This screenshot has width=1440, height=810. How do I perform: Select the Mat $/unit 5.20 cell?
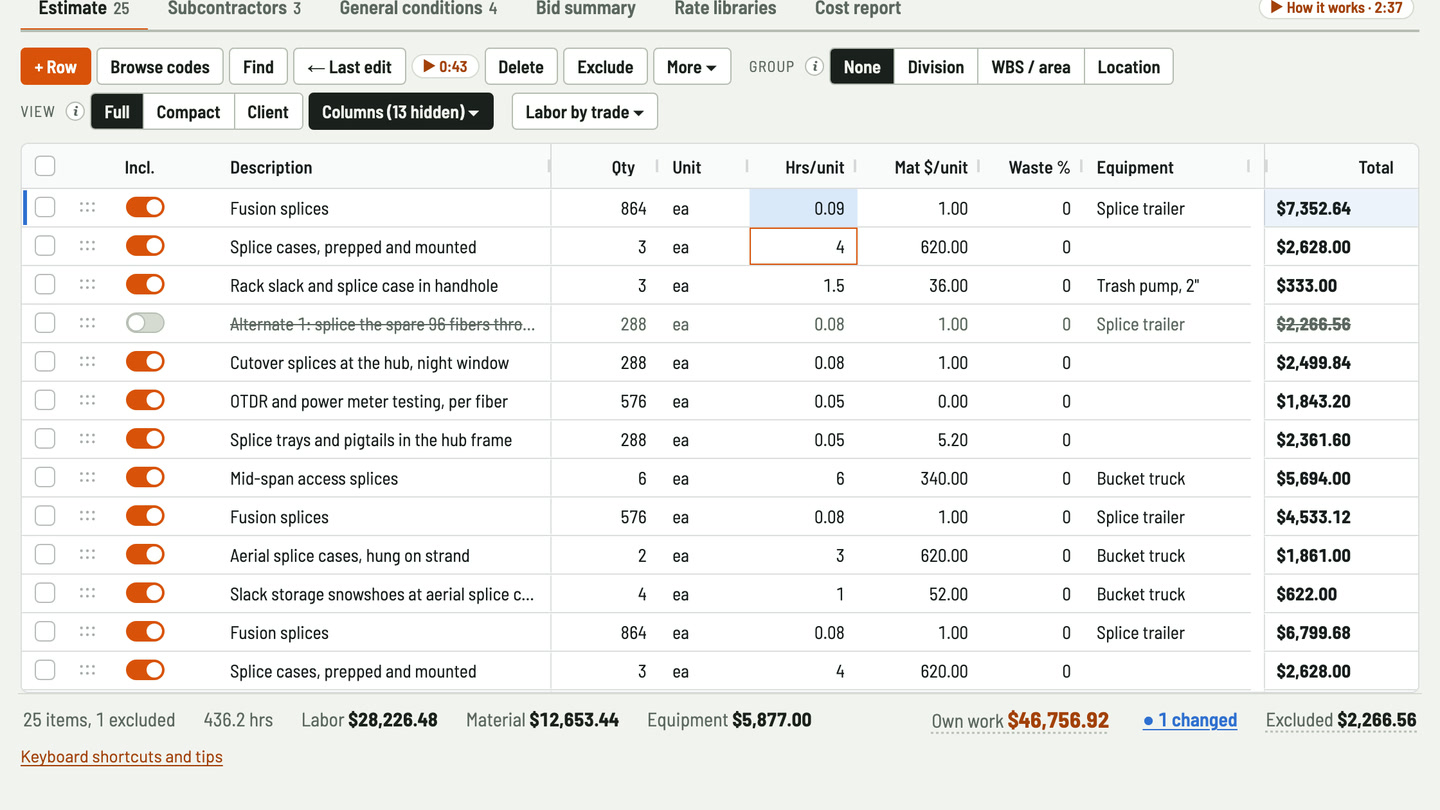(x=918, y=439)
